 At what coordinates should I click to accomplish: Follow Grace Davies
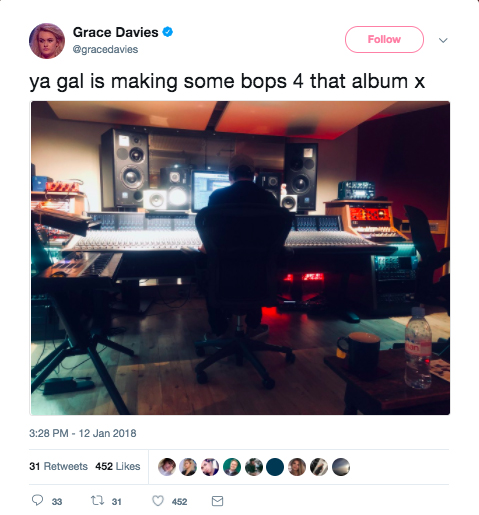[x=384, y=39]
